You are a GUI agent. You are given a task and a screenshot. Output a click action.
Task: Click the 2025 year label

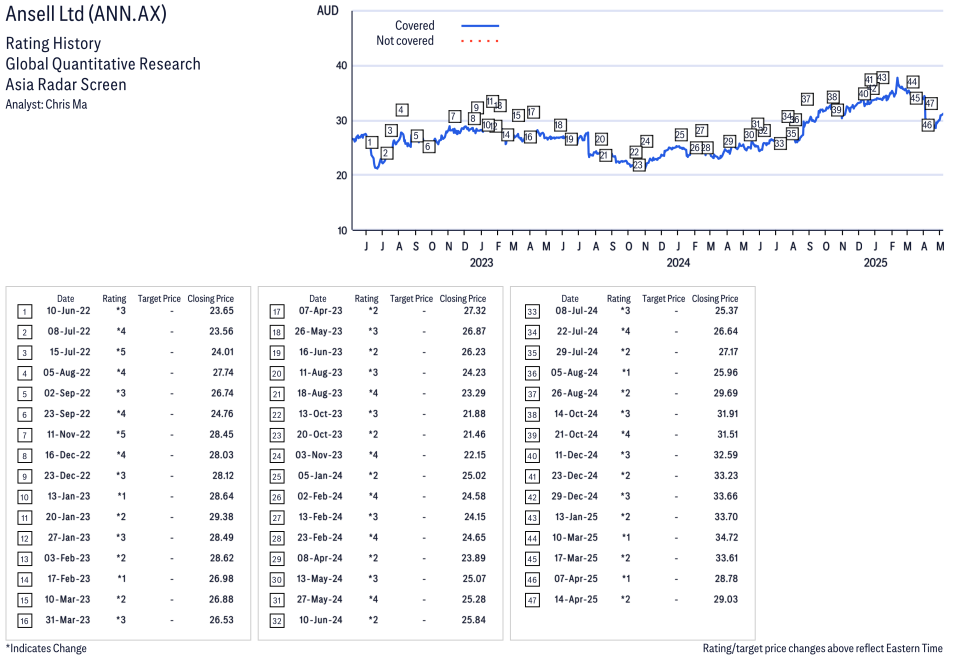[x=876, y=263]
